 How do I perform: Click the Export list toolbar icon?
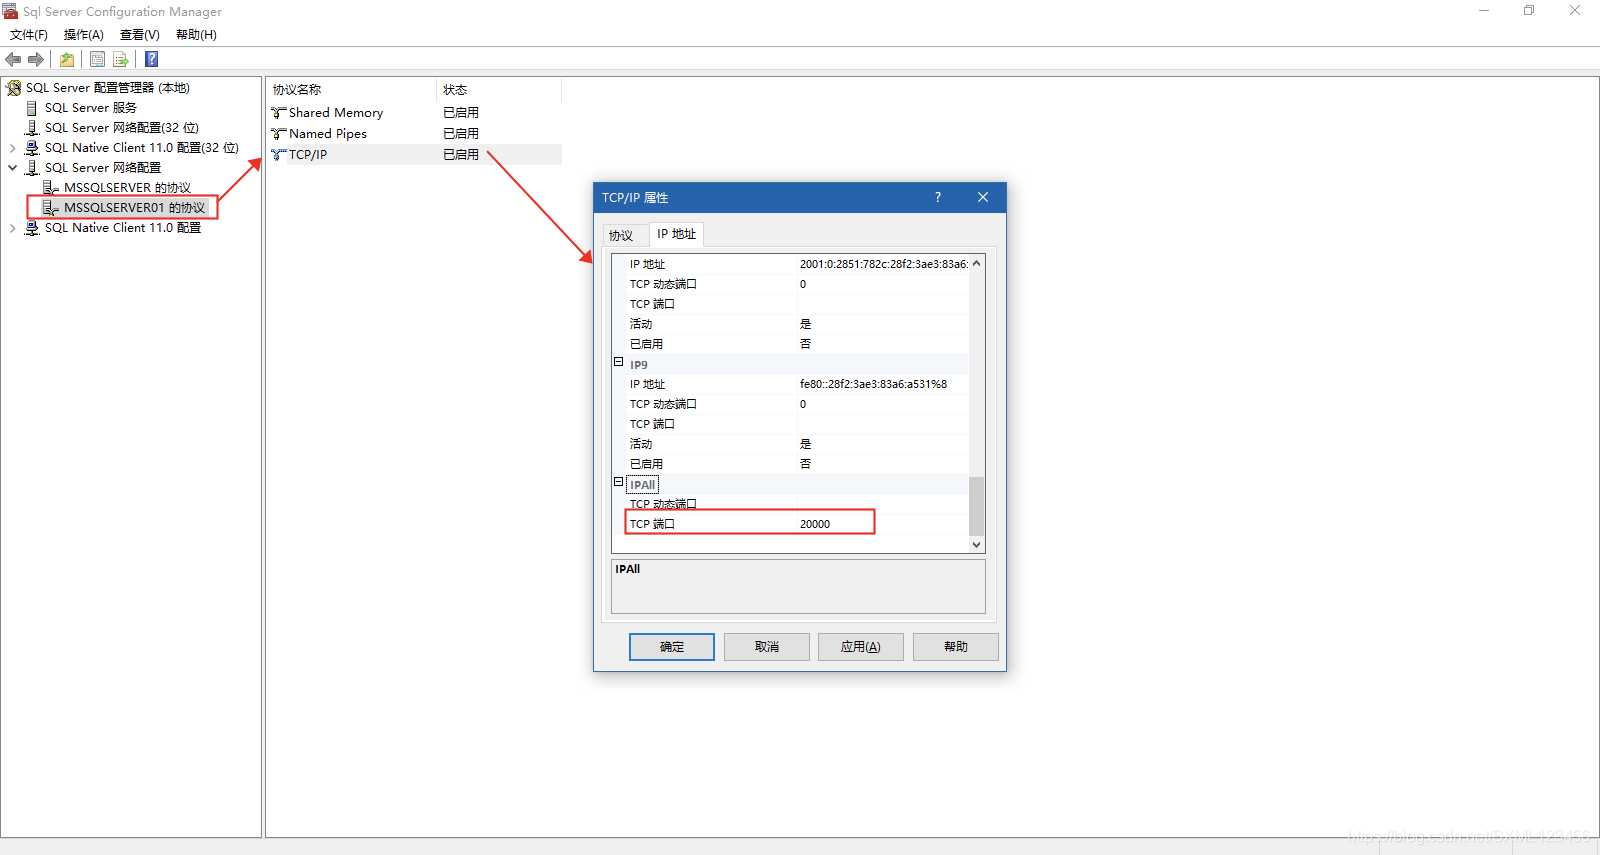[121, 59]
